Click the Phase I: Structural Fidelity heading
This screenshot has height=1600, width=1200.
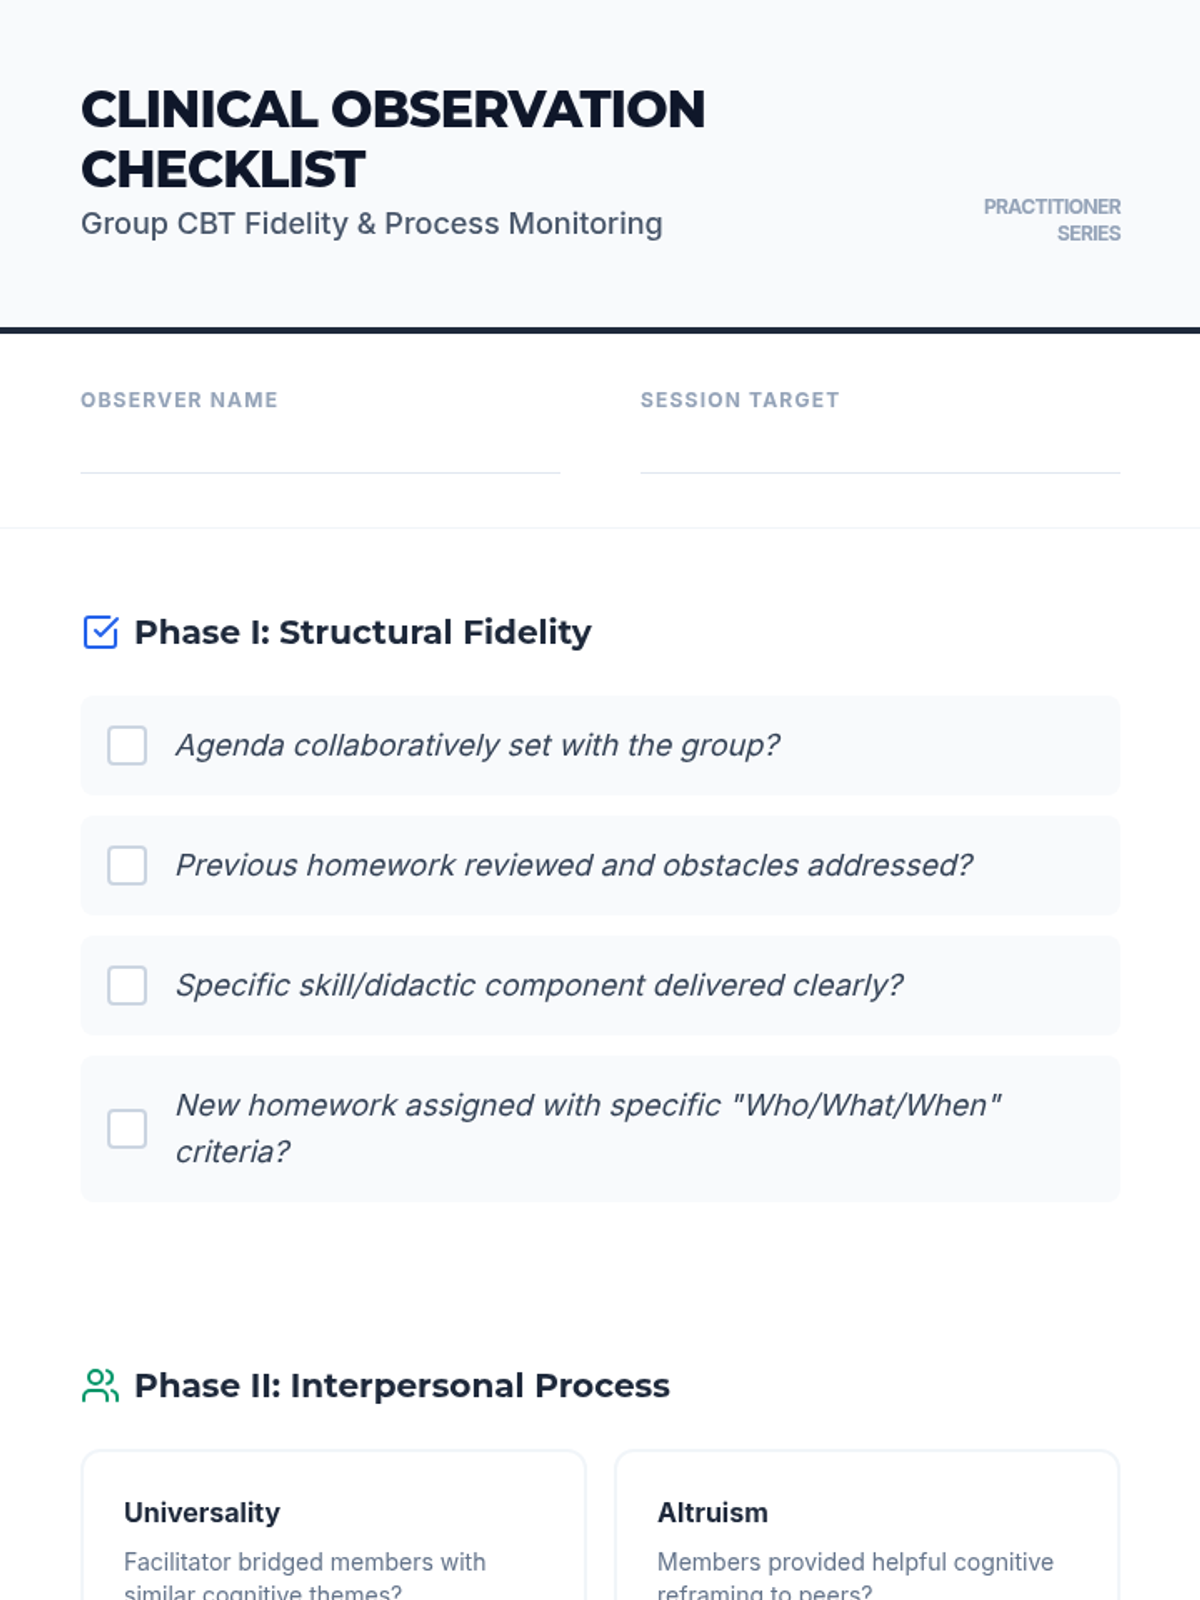coord(362,632)
